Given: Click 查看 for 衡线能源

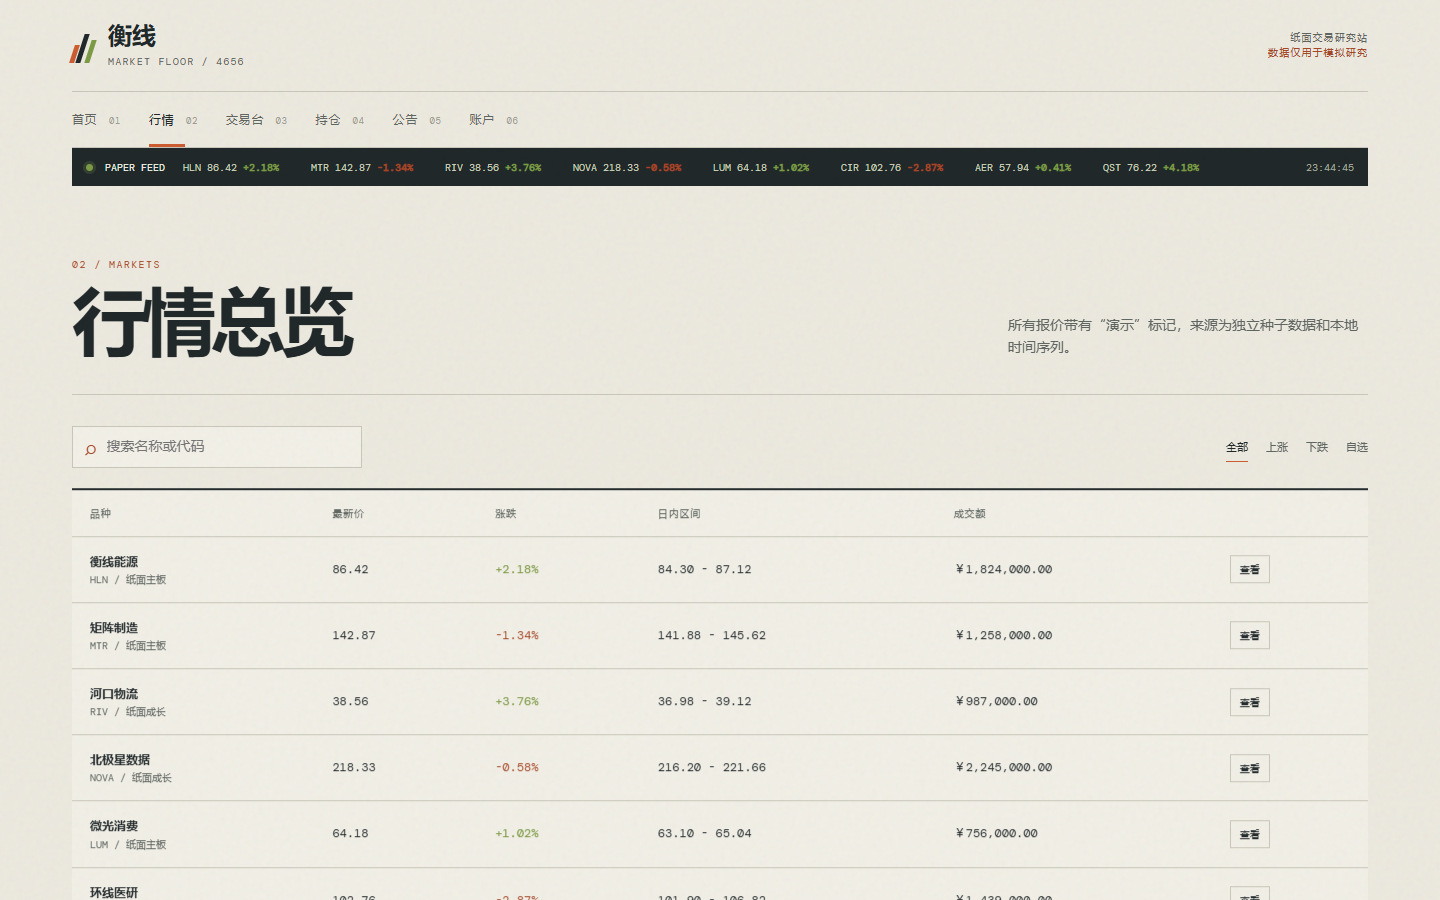Looking at the screenshot, I should [x=1250, y=569].
